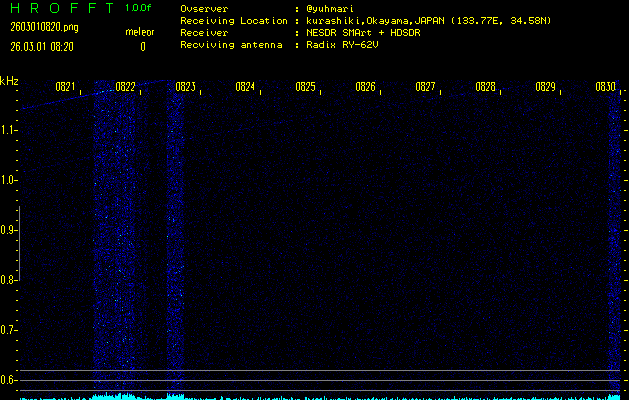Image resolution: width=629 pixels, height=400 pixels.
Task: Click the Recviving antenna label
Action: click(231, 45)
